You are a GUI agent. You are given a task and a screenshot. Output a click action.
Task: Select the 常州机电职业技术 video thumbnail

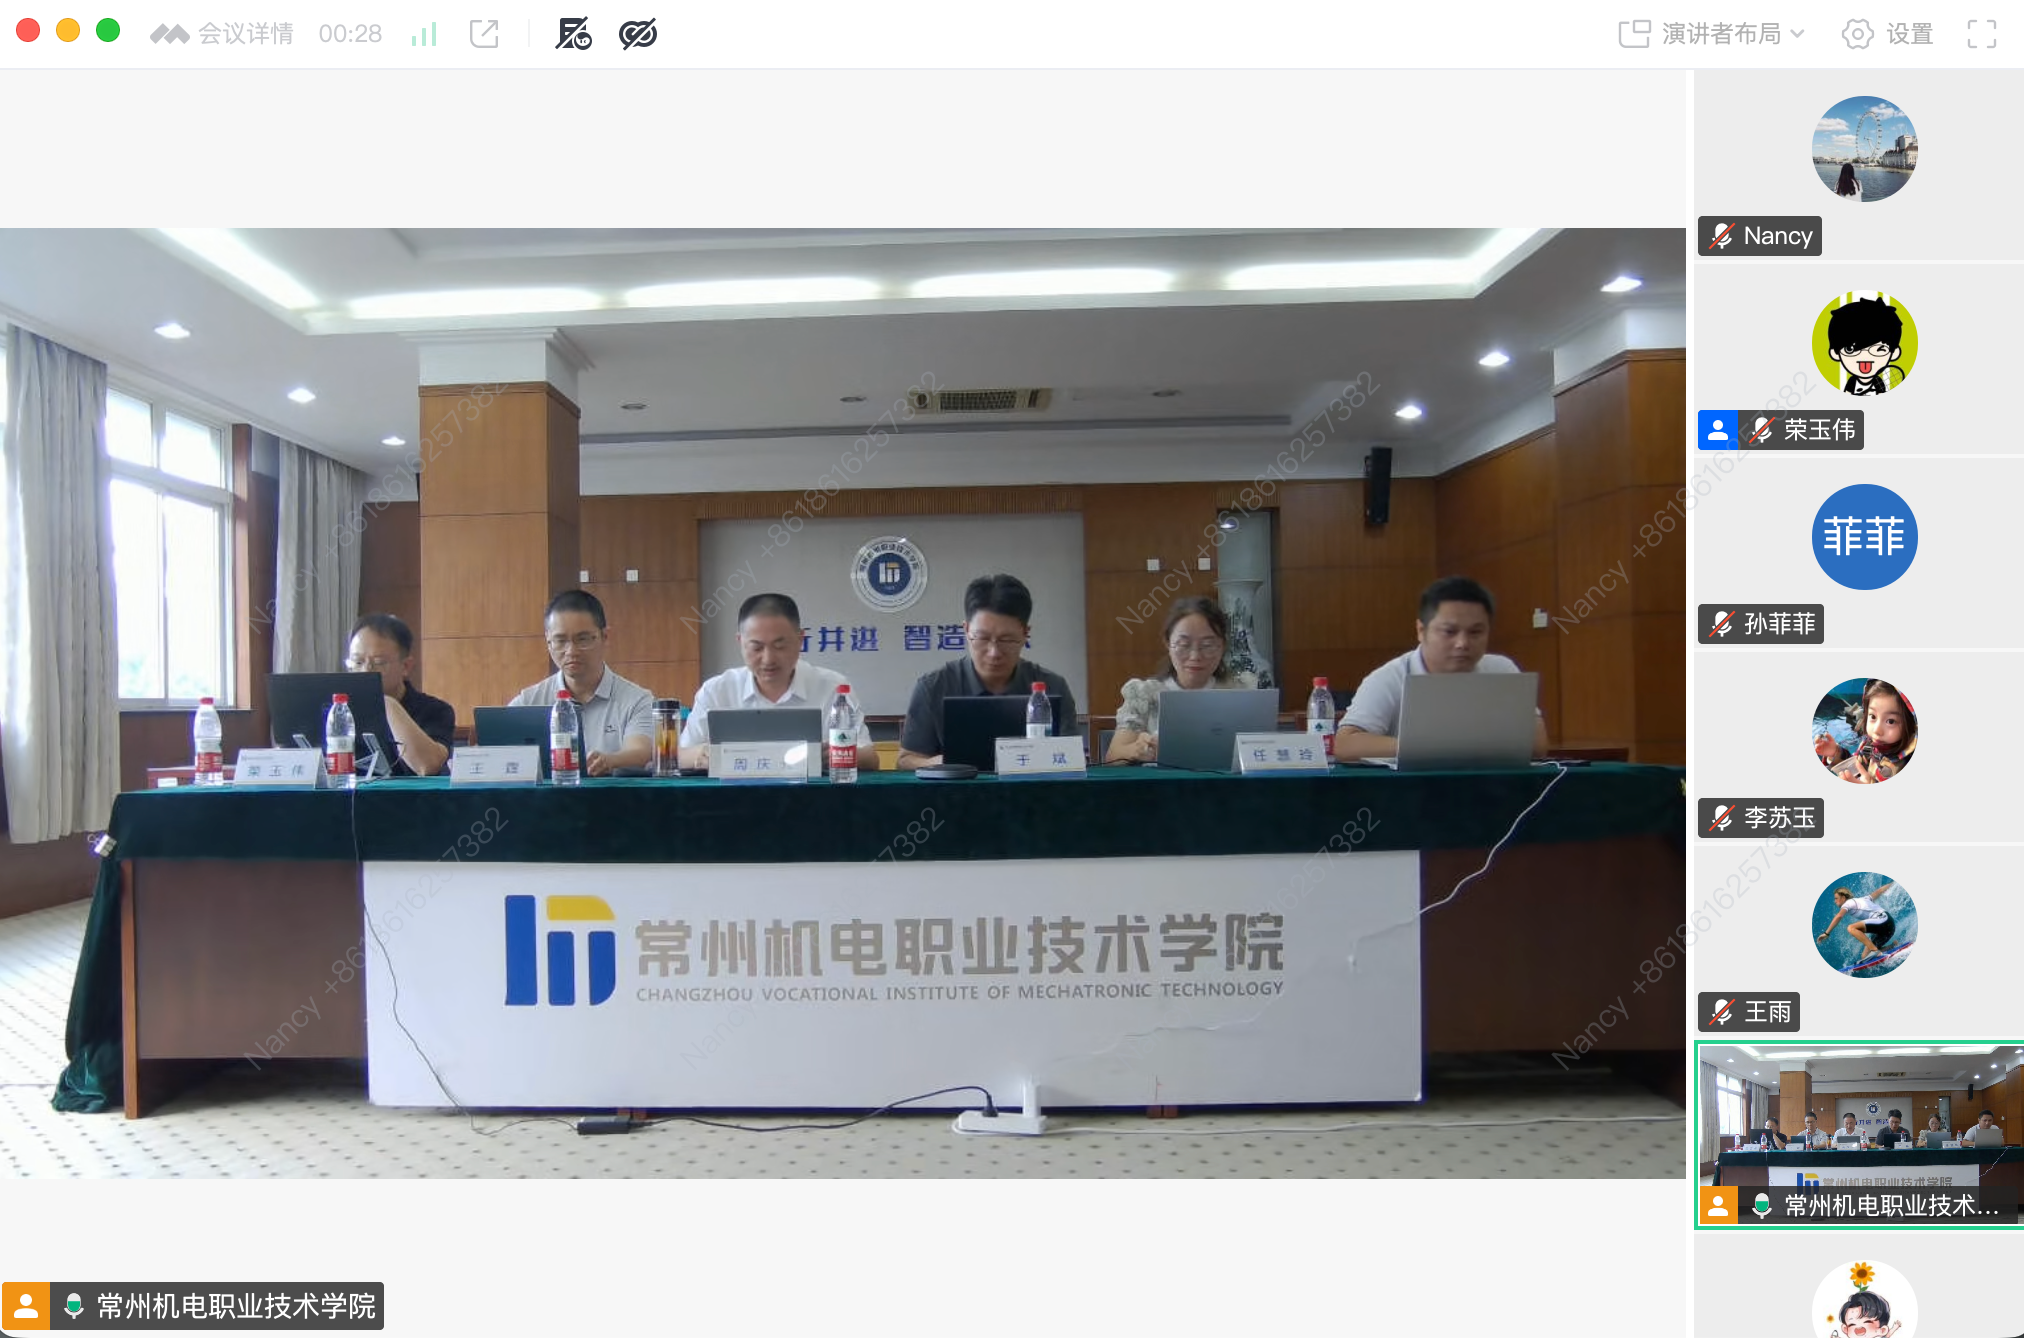pos(1860,1134)
